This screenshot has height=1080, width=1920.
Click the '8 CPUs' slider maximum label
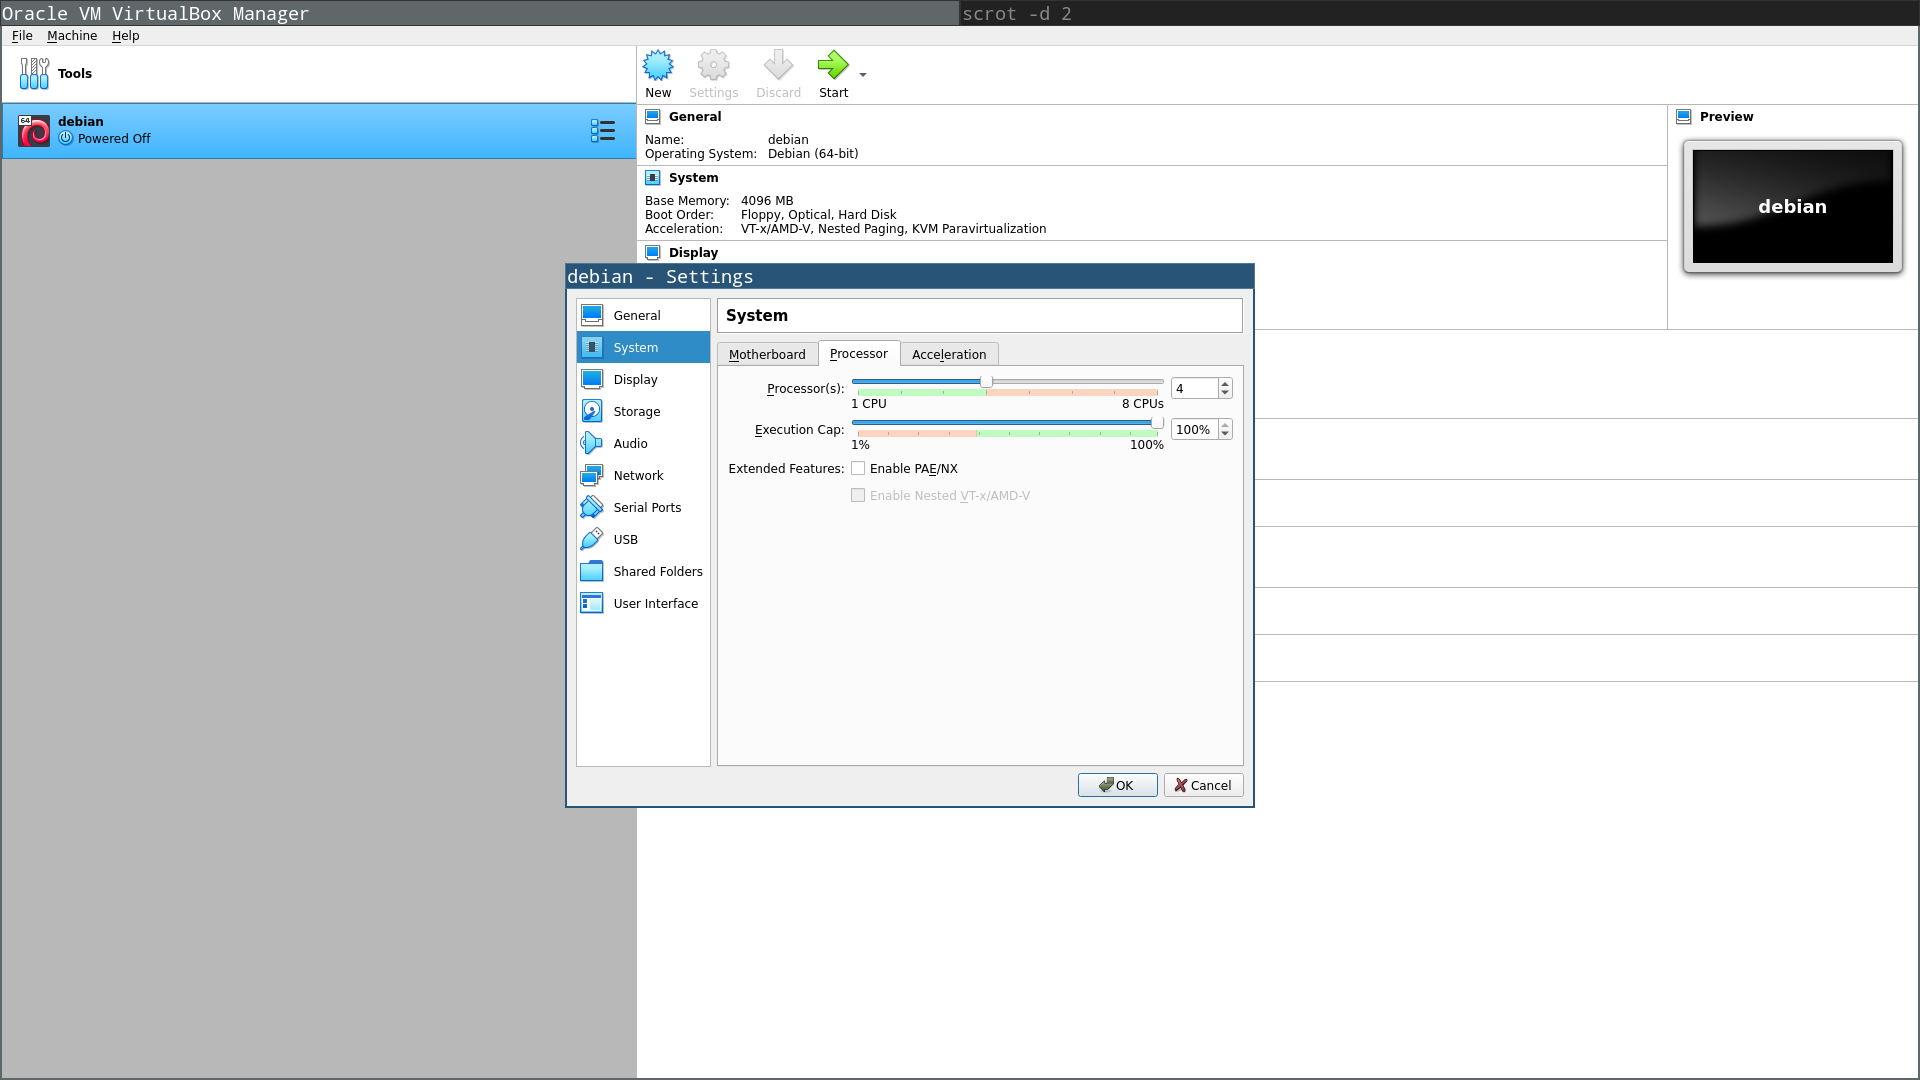[x=1142, y=404]
